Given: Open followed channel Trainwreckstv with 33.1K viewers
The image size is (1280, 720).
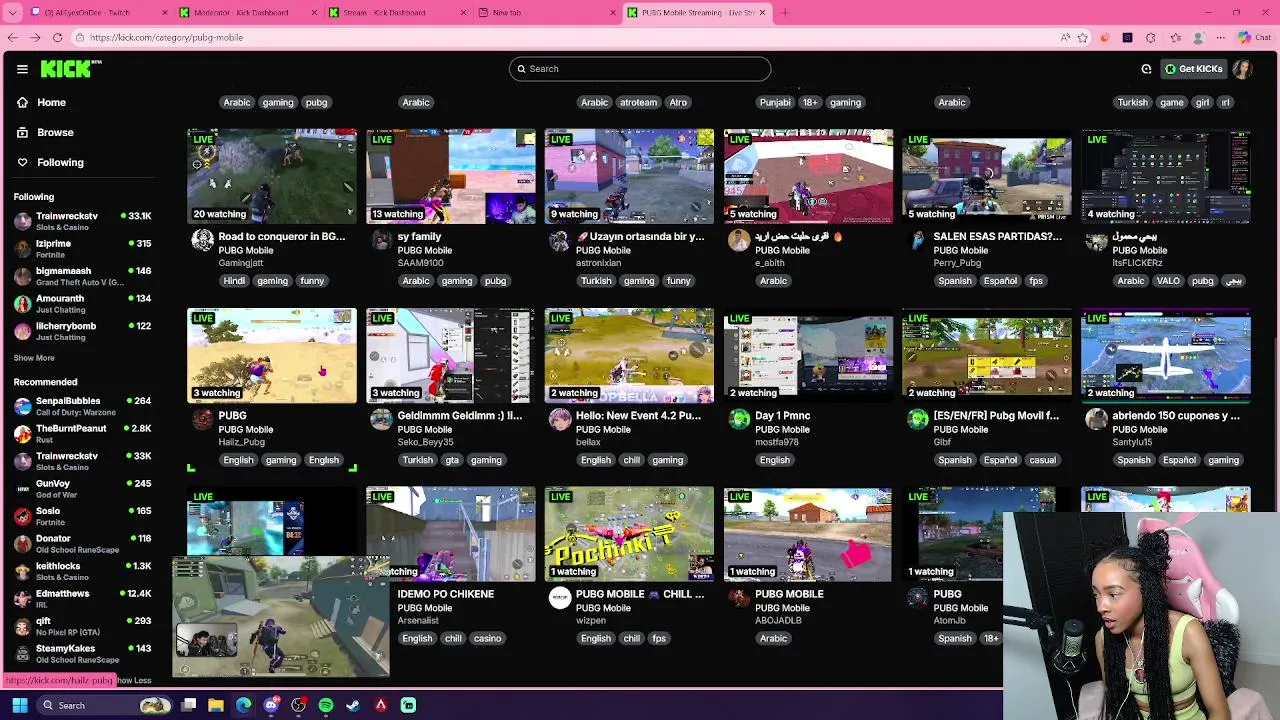Looking at the screenshot, I should (80, 221).
